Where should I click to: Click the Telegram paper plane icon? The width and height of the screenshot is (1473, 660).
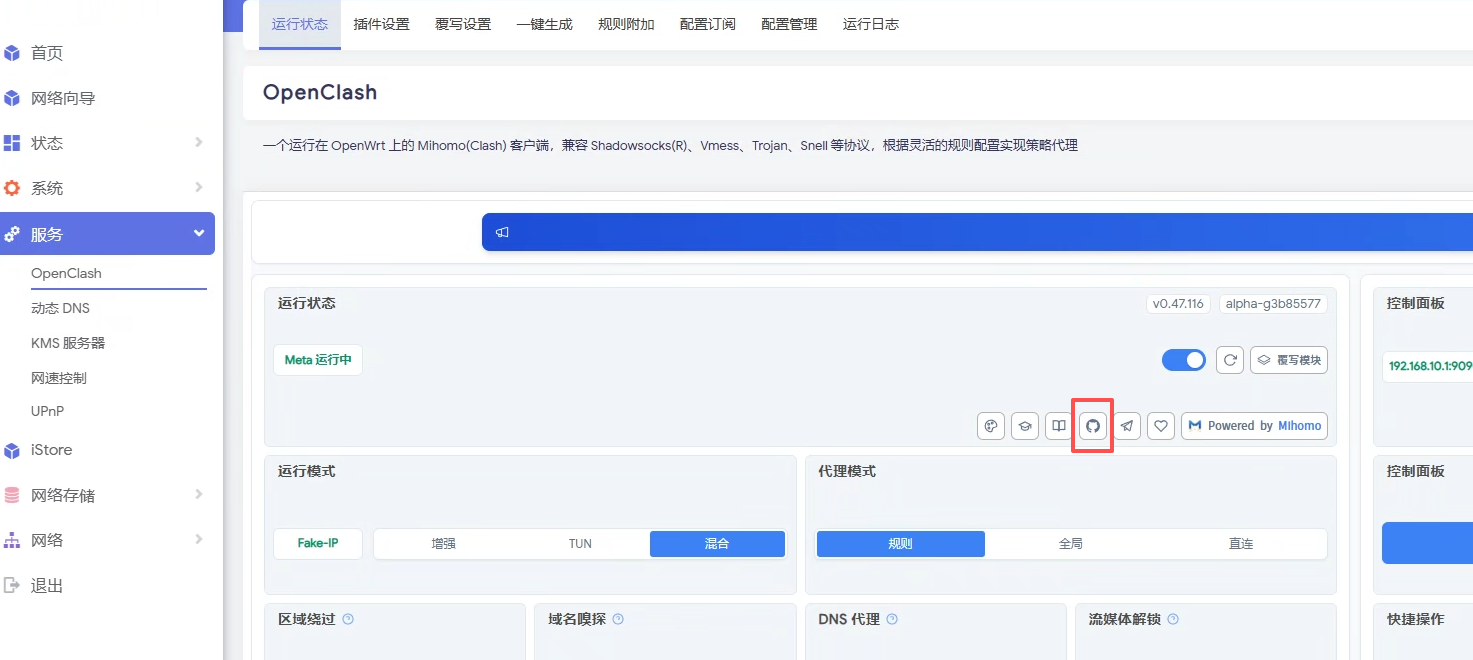click(x=1127, y=426)
